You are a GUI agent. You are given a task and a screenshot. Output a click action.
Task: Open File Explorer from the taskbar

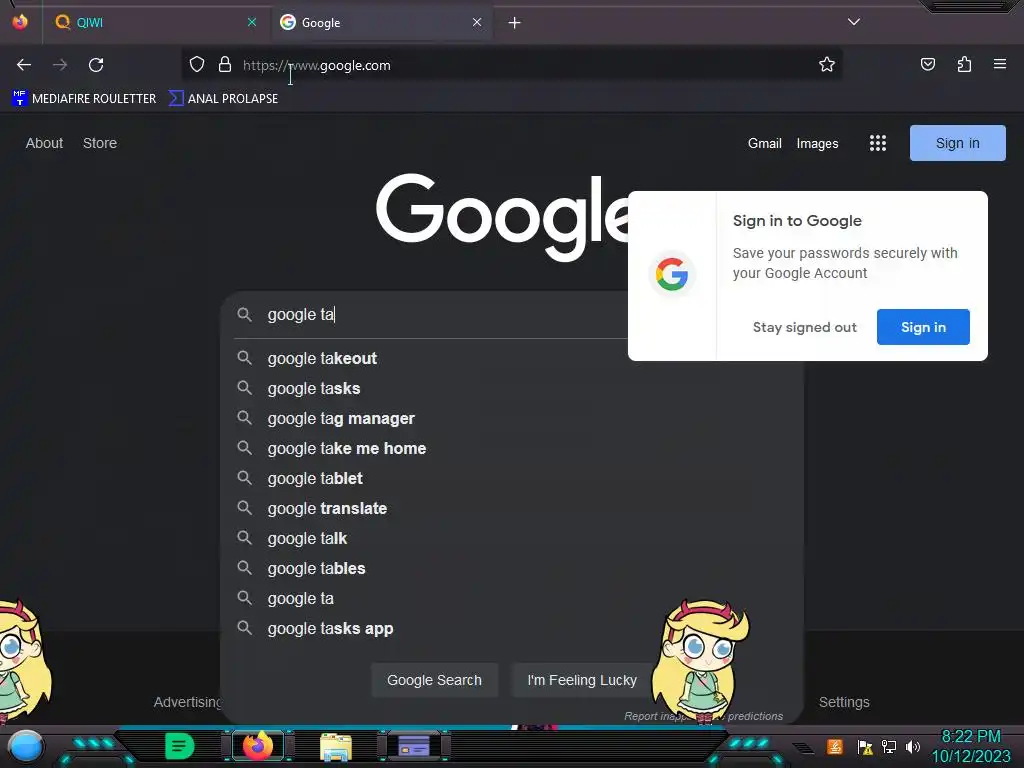336,746
